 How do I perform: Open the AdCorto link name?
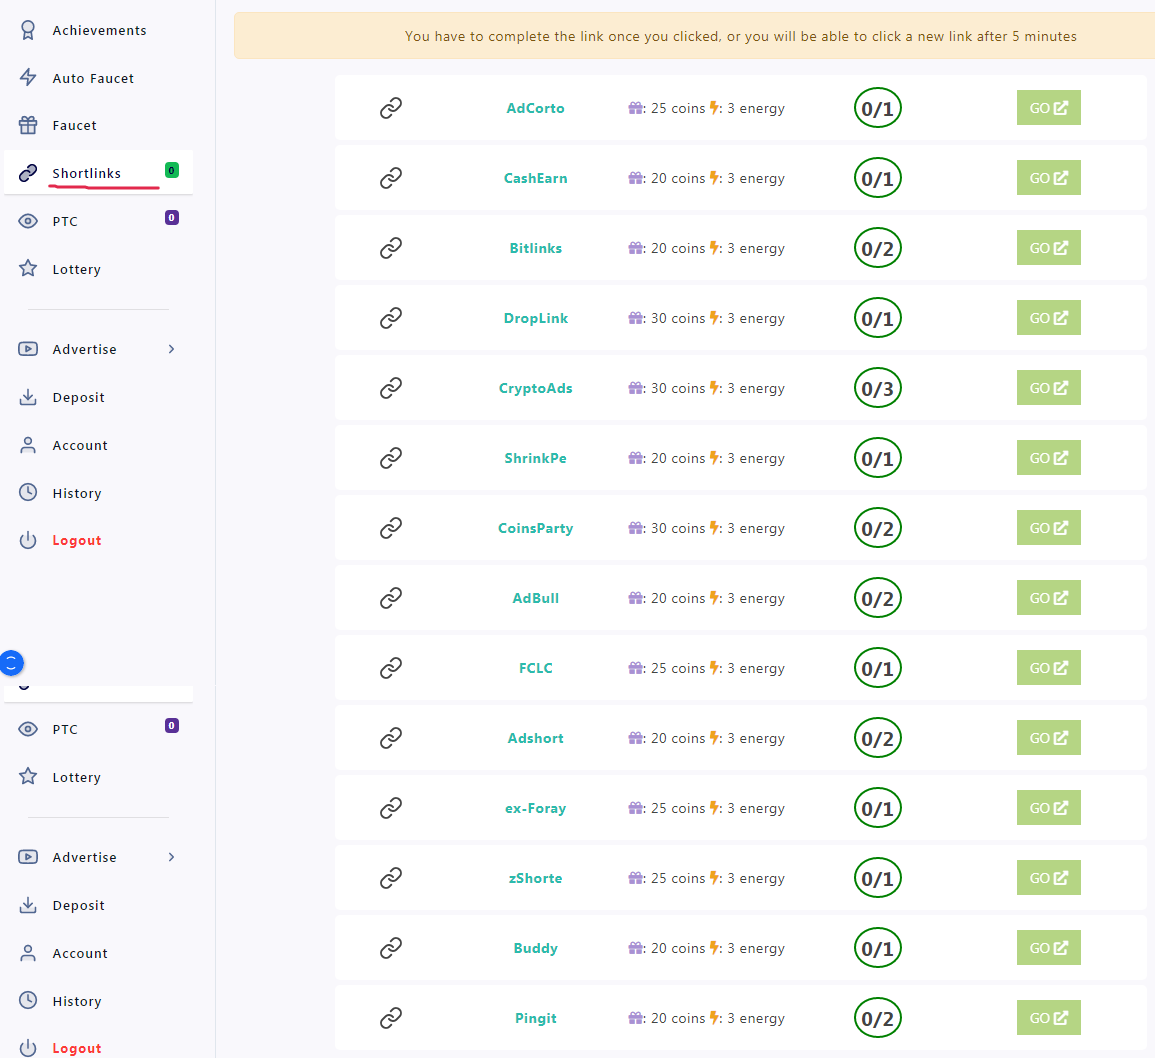tap(536, 108)
